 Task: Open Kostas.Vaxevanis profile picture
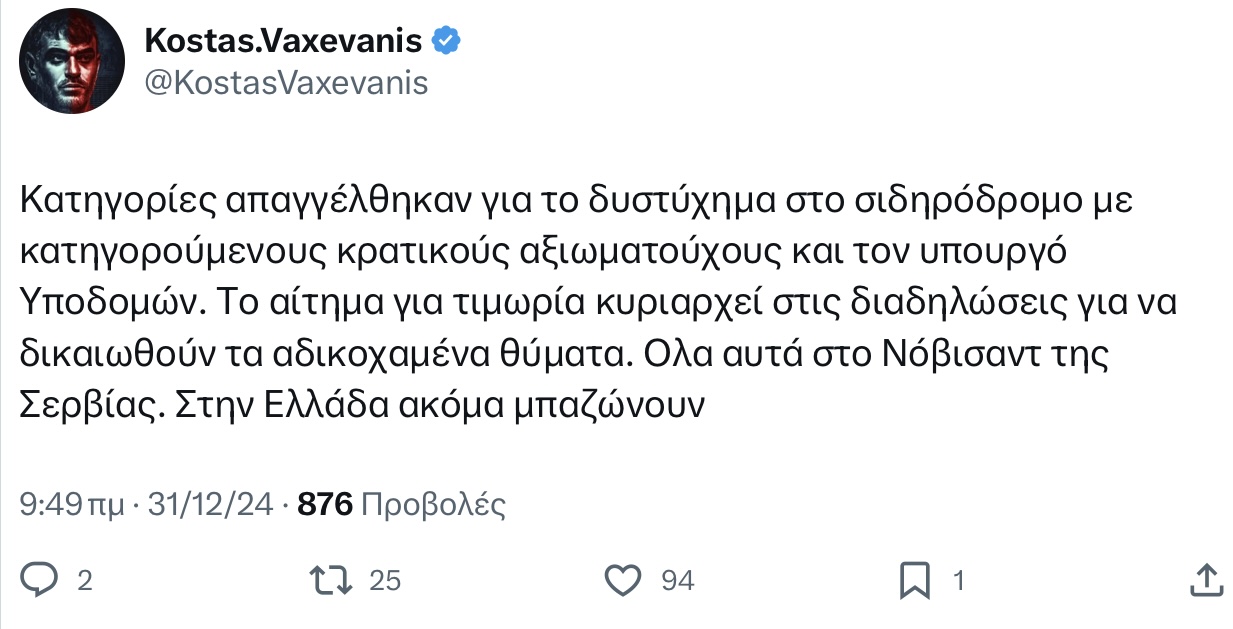(x=69, y=66)
